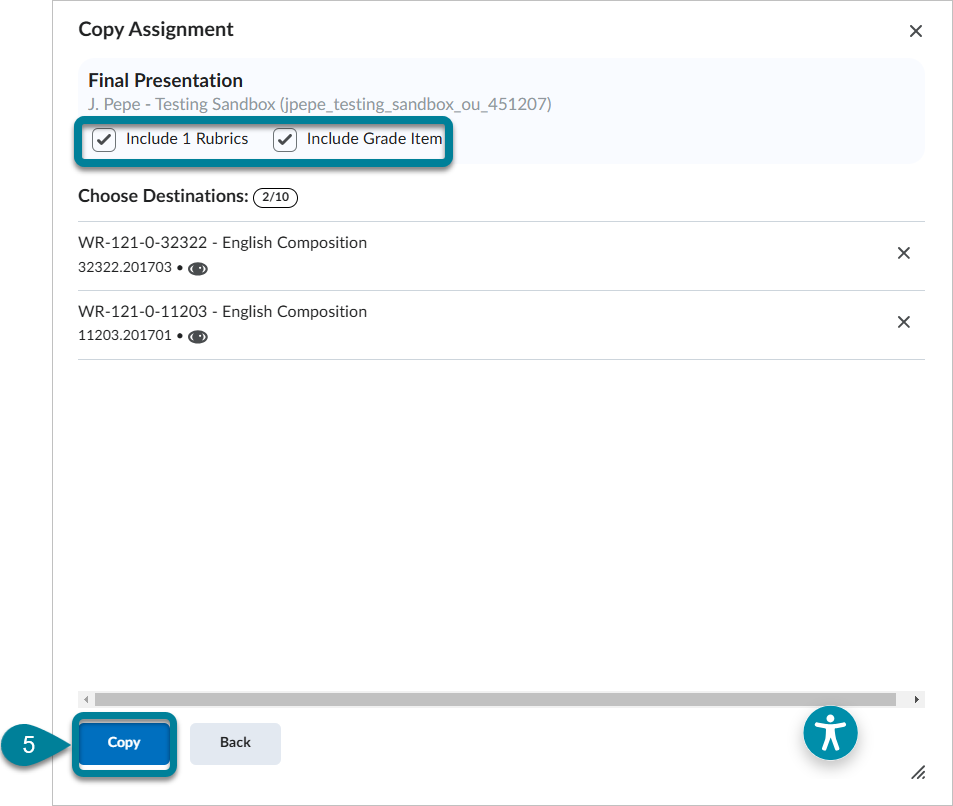The width and height of the screenshot is (953, 806).
Task: Click the right scrollbar arrow icon
Action: 915,699
